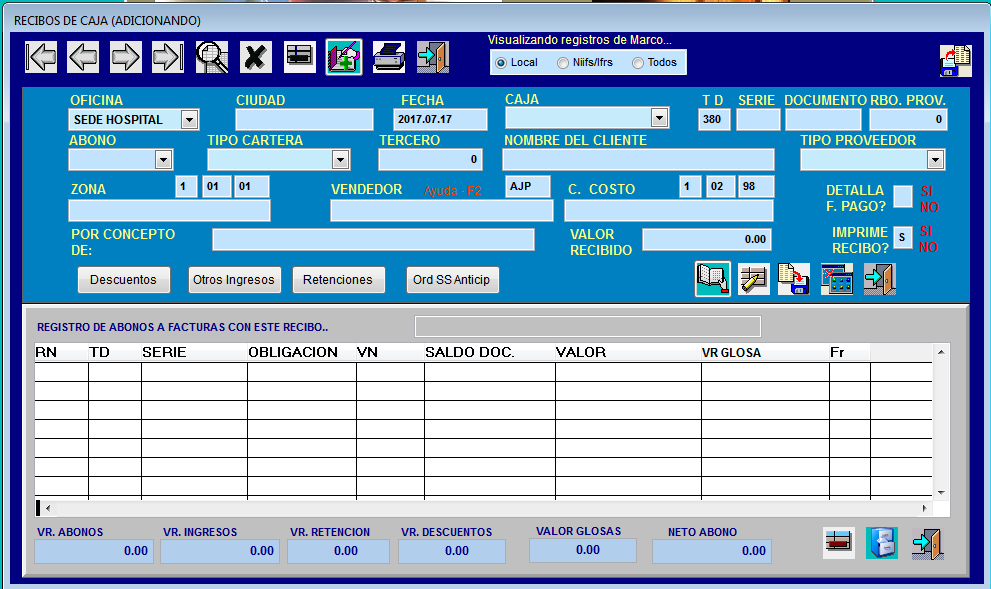Screen dimensions: 991x589
Task: Select the Local radio button
Action: [501, 63]
